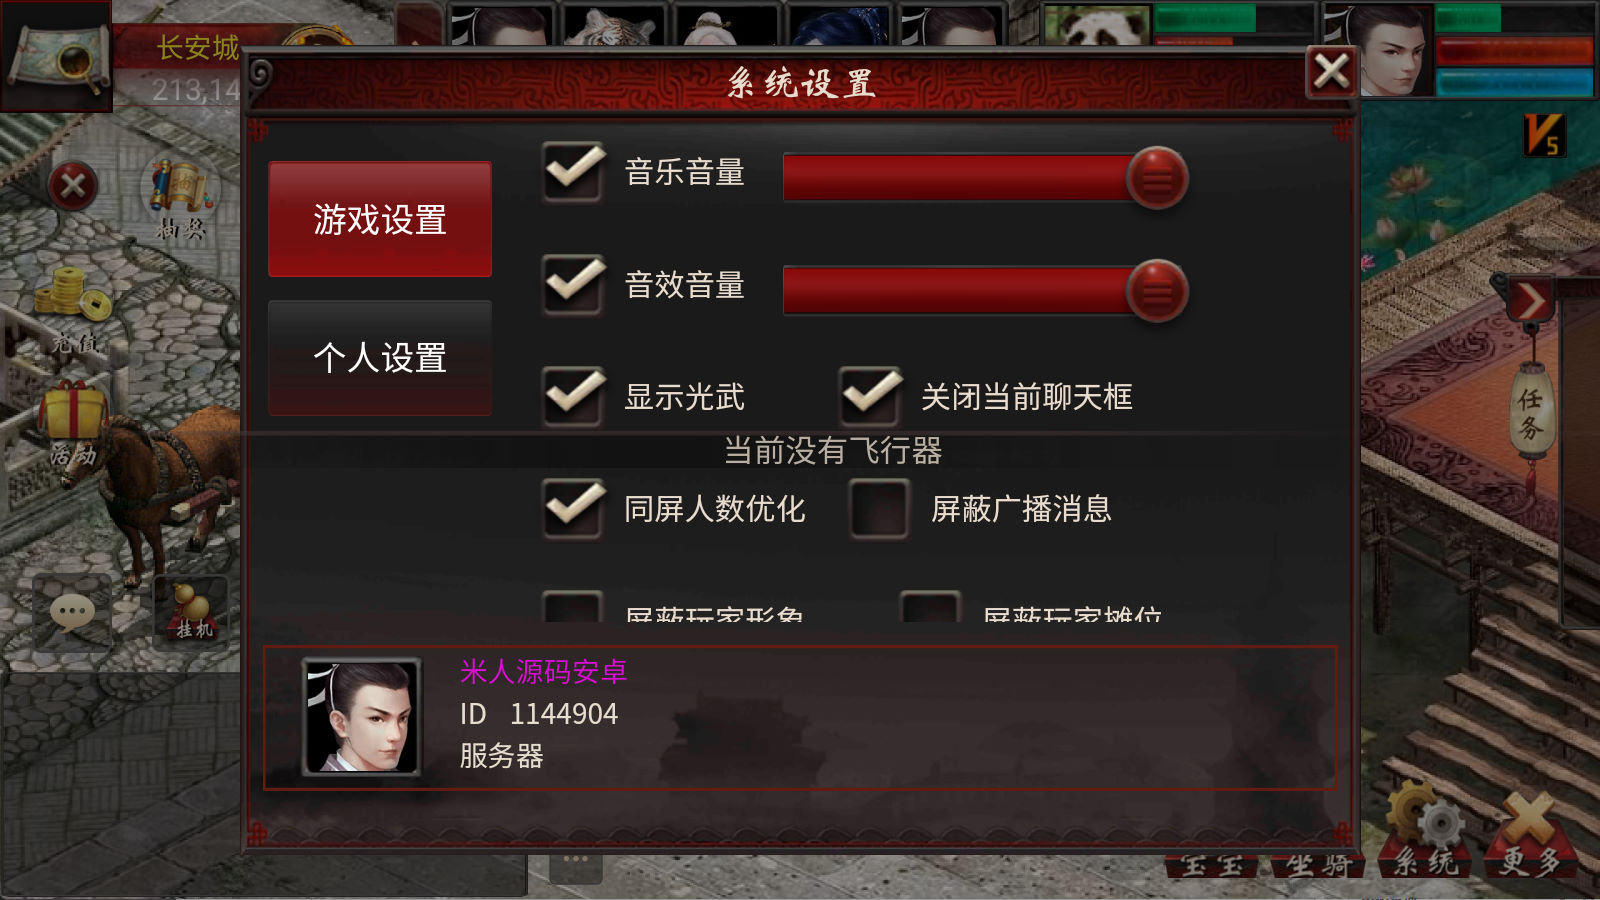This screenshot has height=900, width=1600.
Task: Click the 坐骑 mount button
Action: coord(1318,864)
